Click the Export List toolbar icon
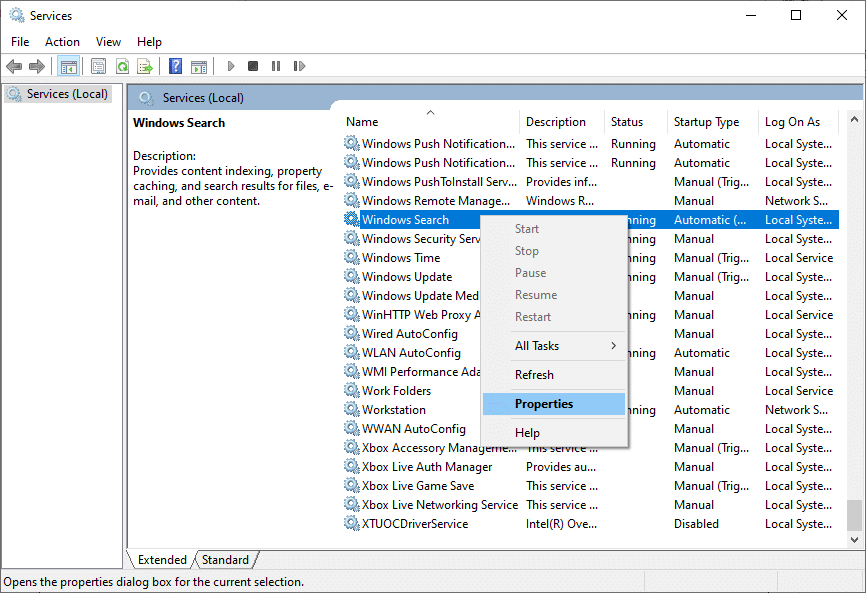 click(x=145, y=66)
